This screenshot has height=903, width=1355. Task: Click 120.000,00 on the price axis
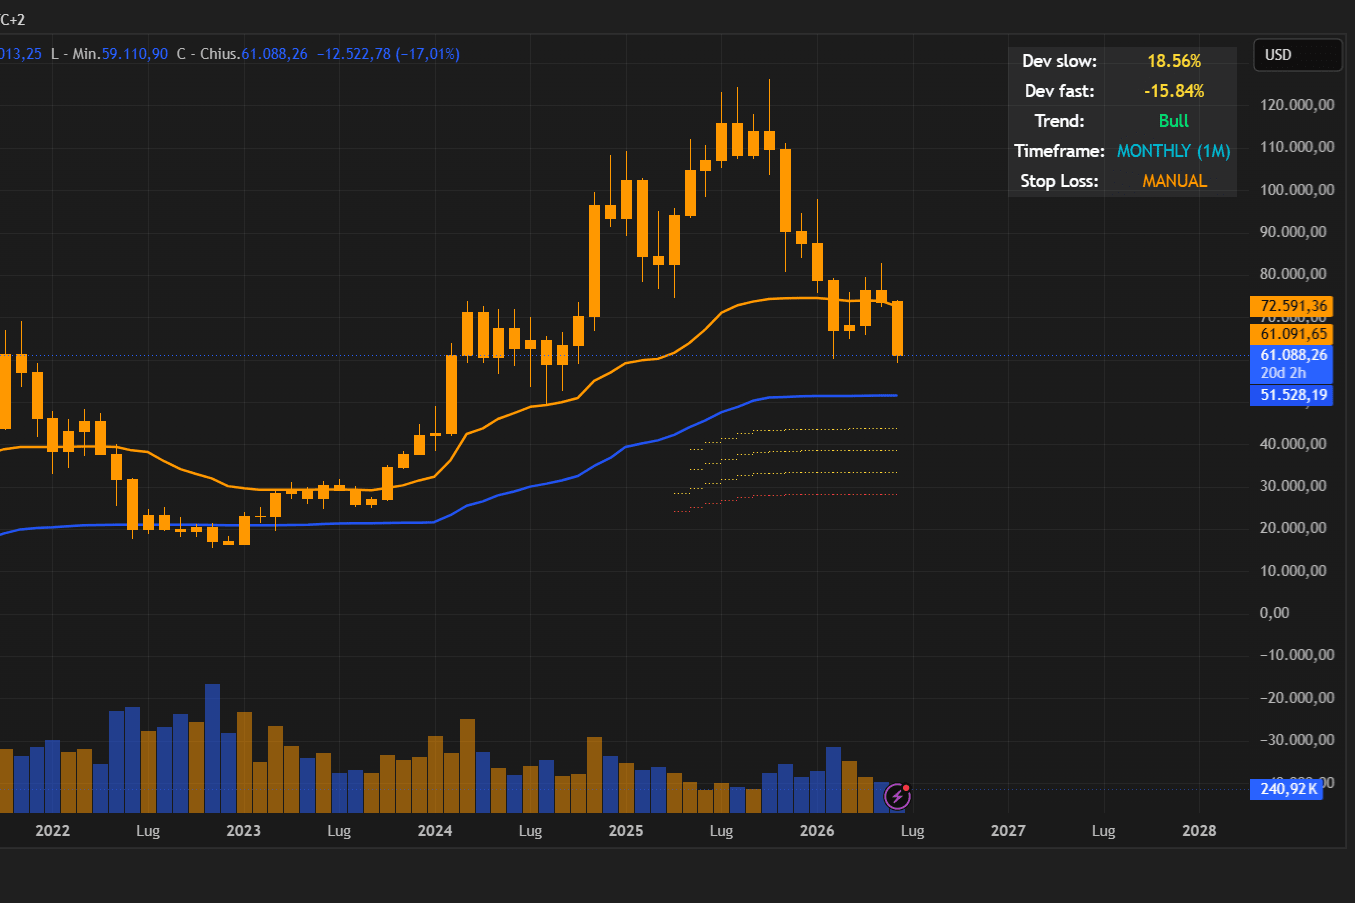coord(1298,105)
